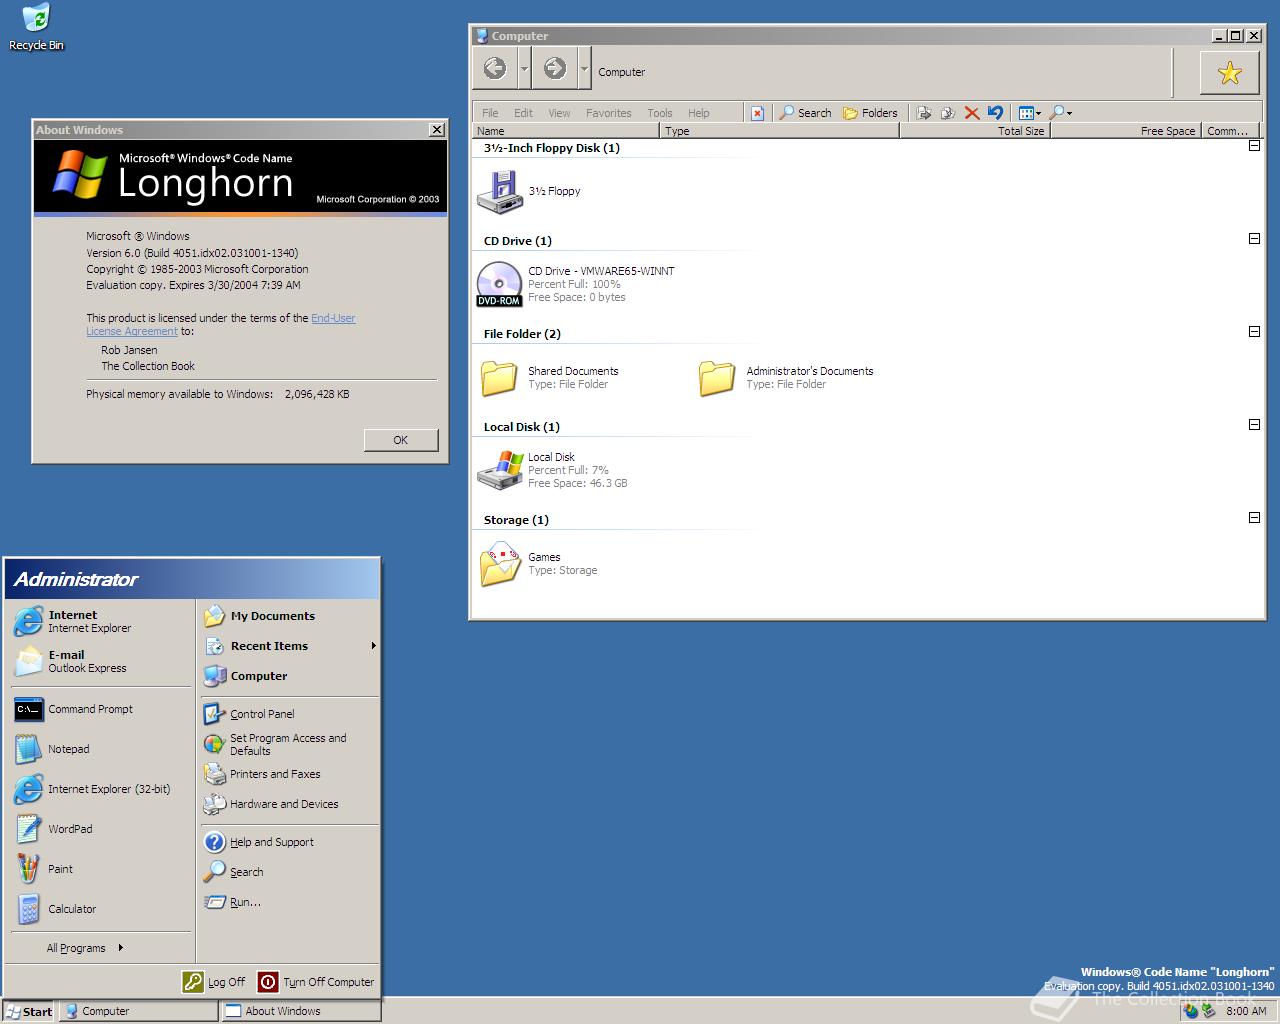Select the 3½ Floppy drive icon
1280x1024 pixels.
coord(499,191)
